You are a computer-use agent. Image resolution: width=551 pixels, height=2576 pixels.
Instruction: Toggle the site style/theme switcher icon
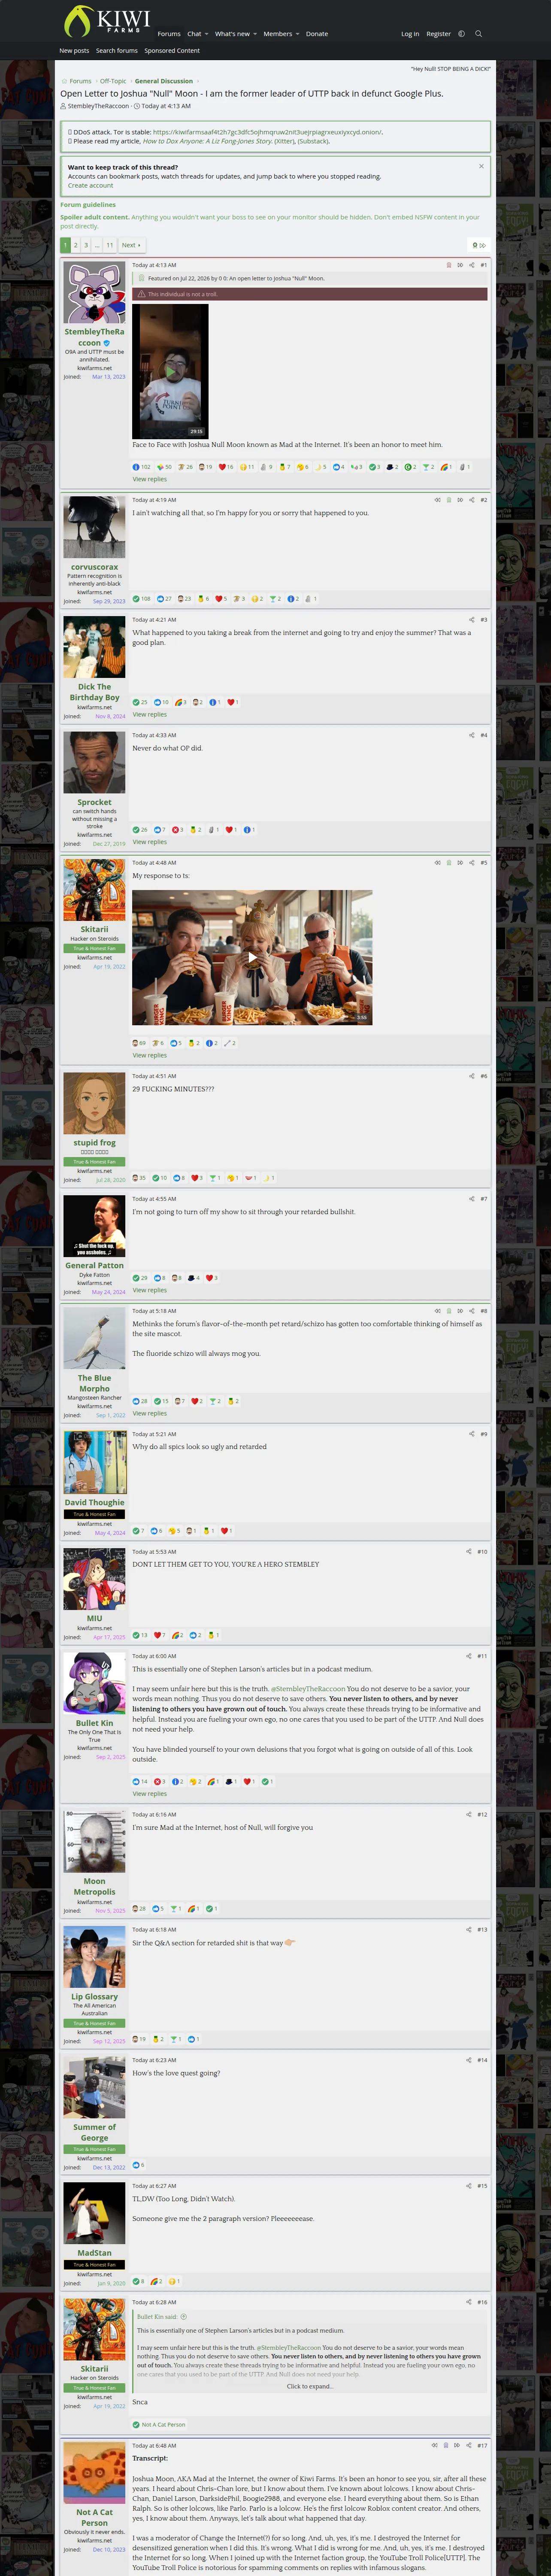[461, 34]
